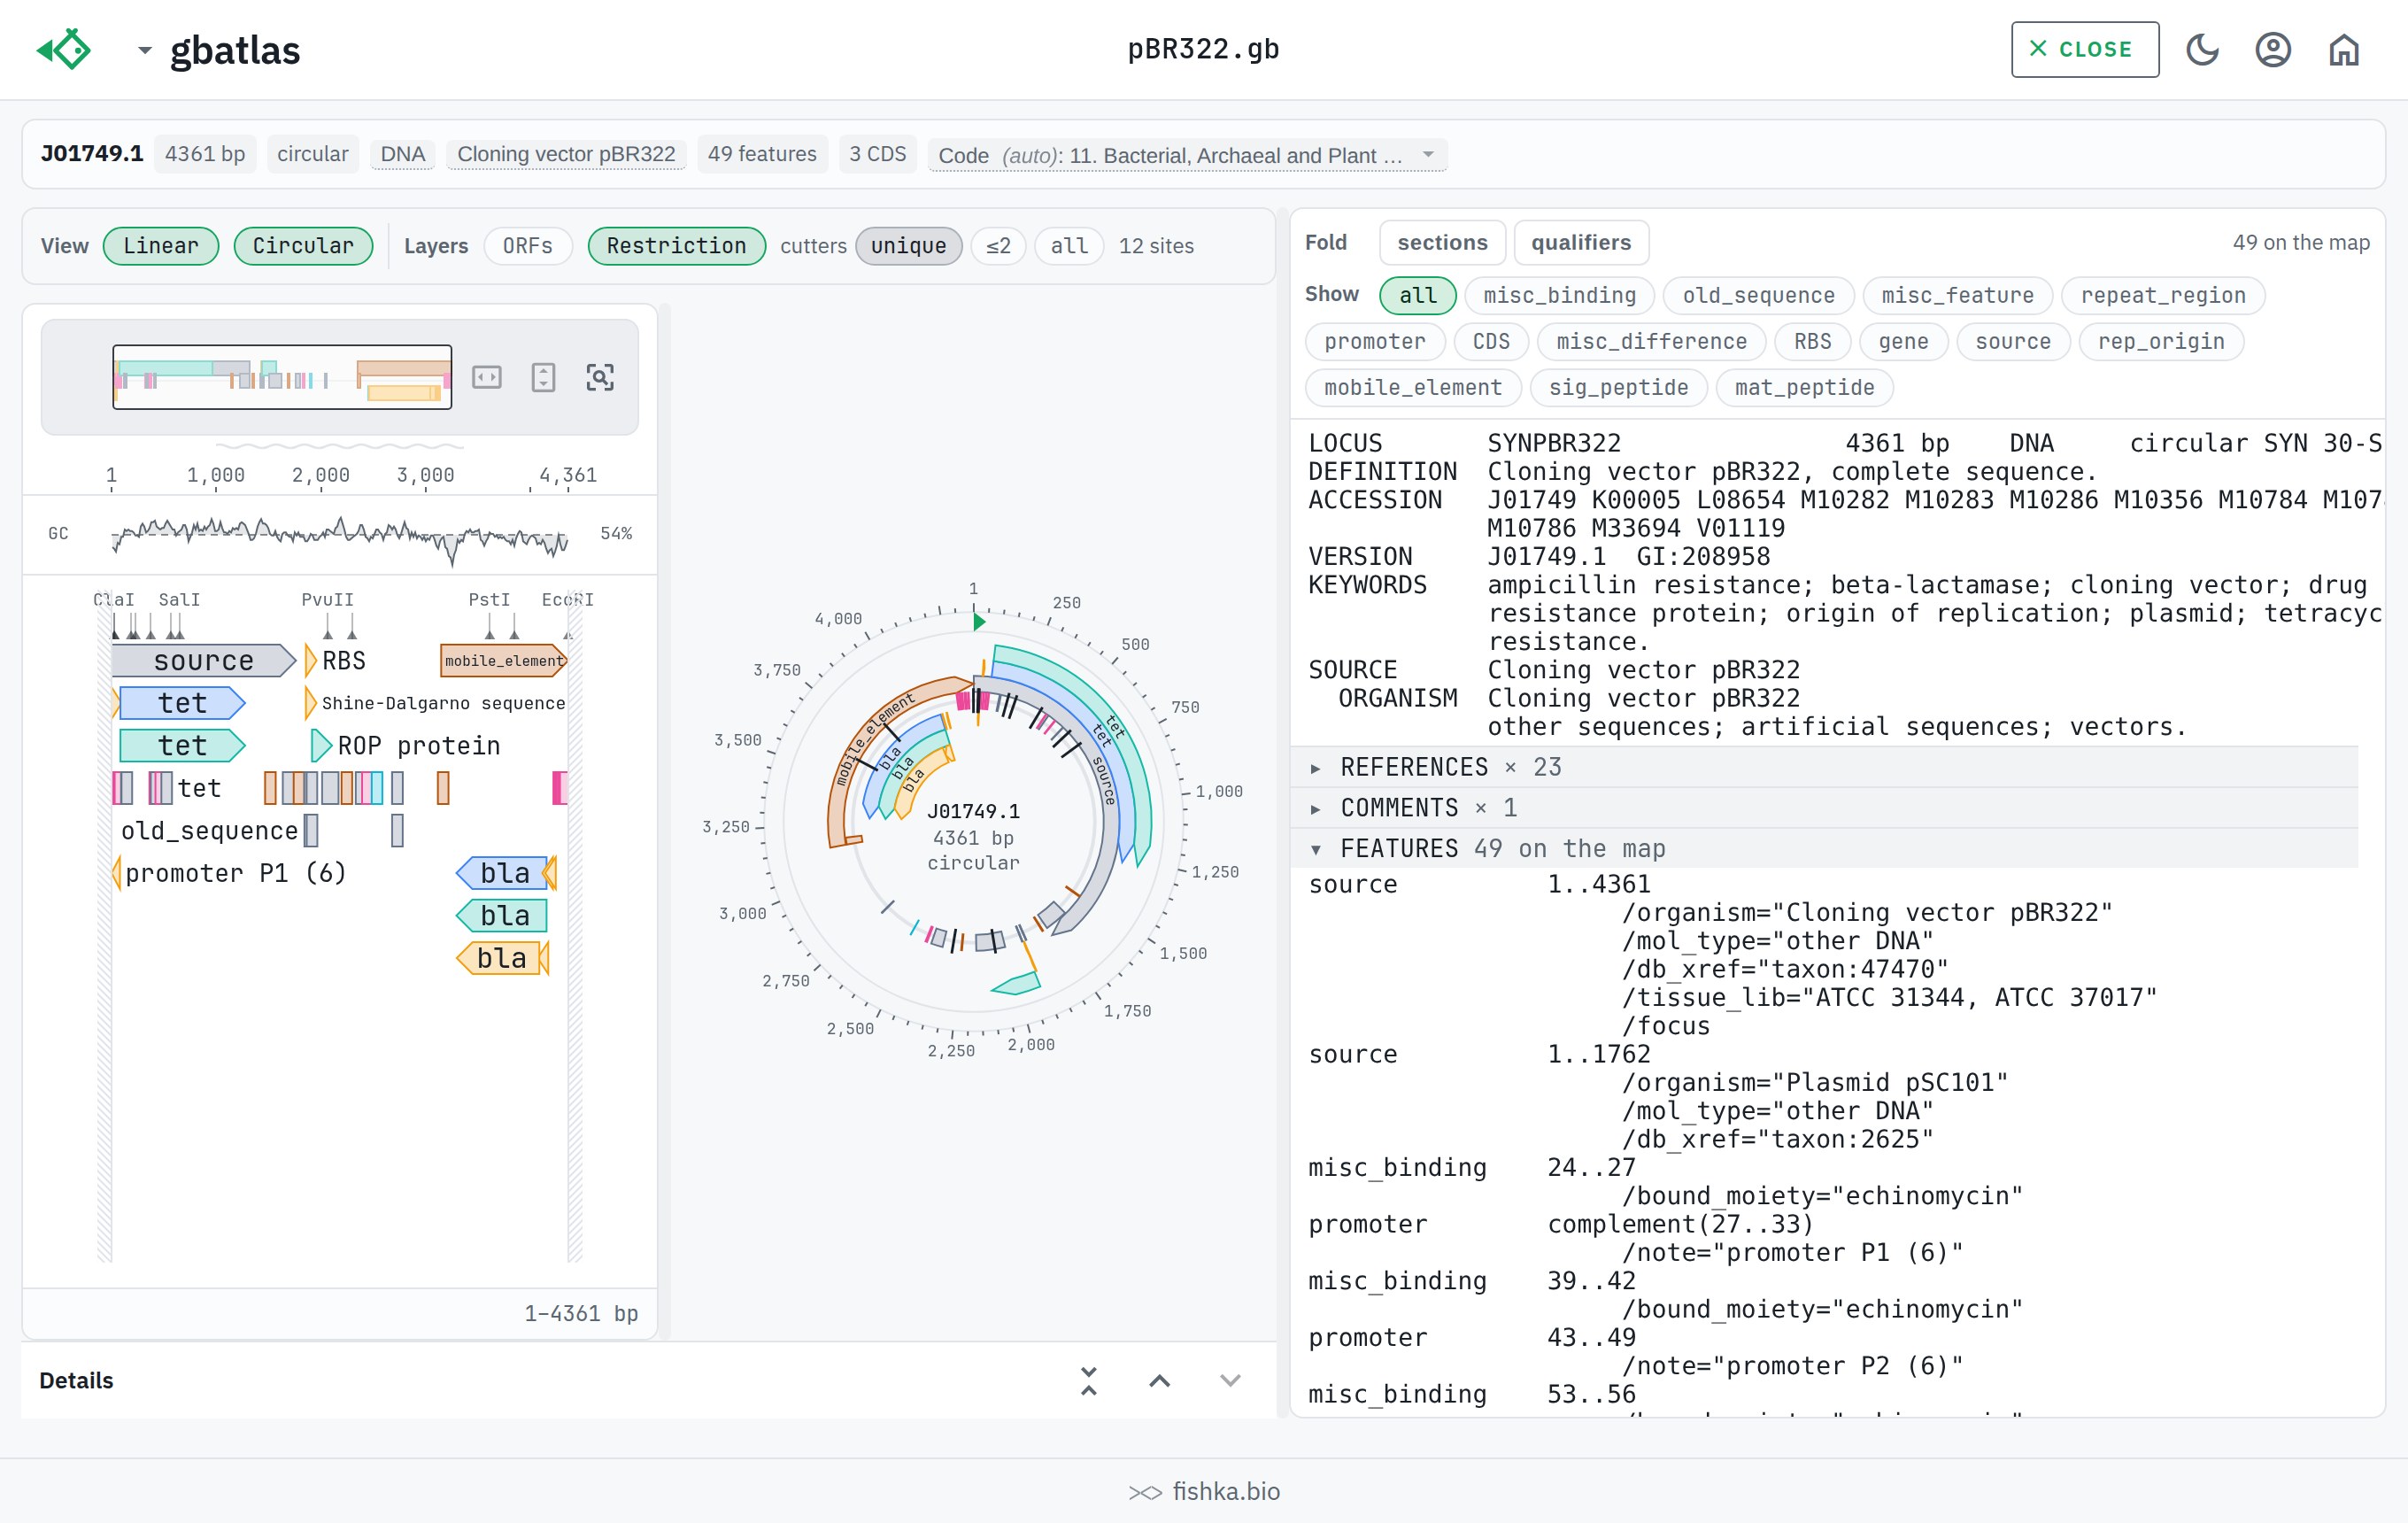This screenshot has width=2408, height=1523.
Task: Filter by mobile_element features
Action: tap(1413, 387)
